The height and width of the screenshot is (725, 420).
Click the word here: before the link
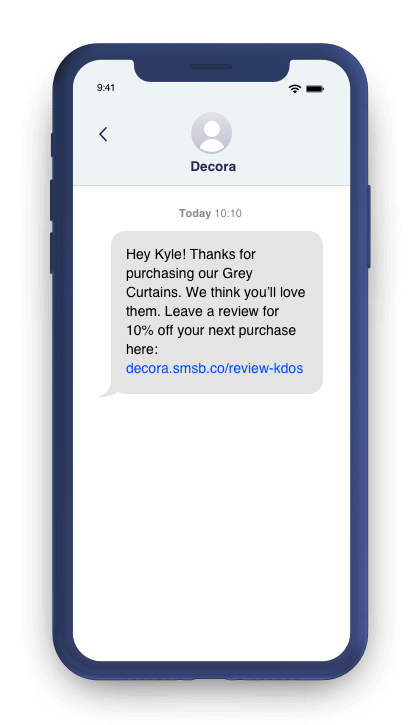click(142, 349)
